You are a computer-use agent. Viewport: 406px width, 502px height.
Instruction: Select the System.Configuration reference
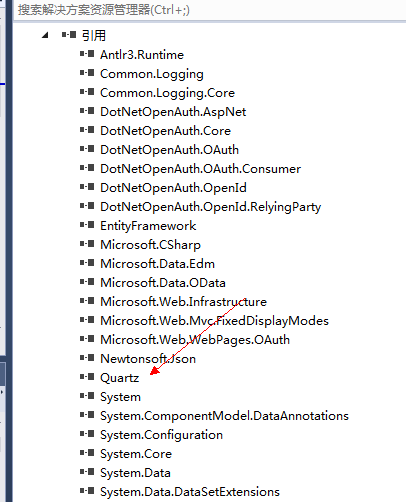[x=161, y=435]
